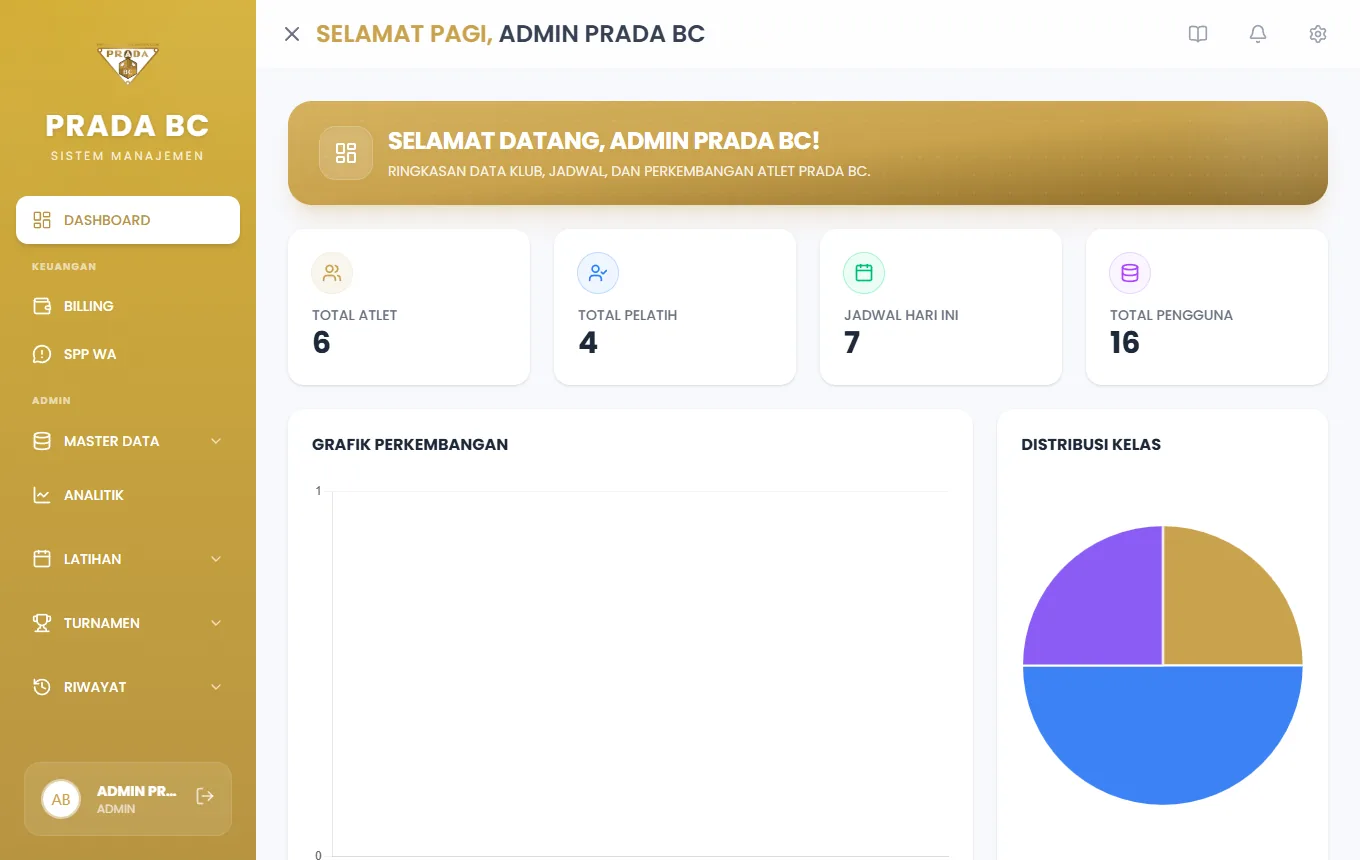Click the Total Atlet people icon

tap(332, 273)
